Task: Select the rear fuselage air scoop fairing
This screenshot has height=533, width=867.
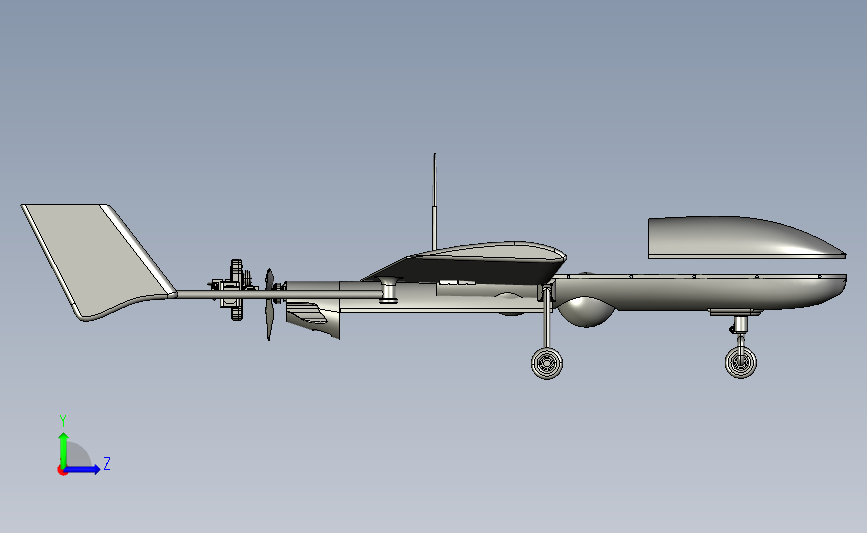Action: (x=313, y=320)
